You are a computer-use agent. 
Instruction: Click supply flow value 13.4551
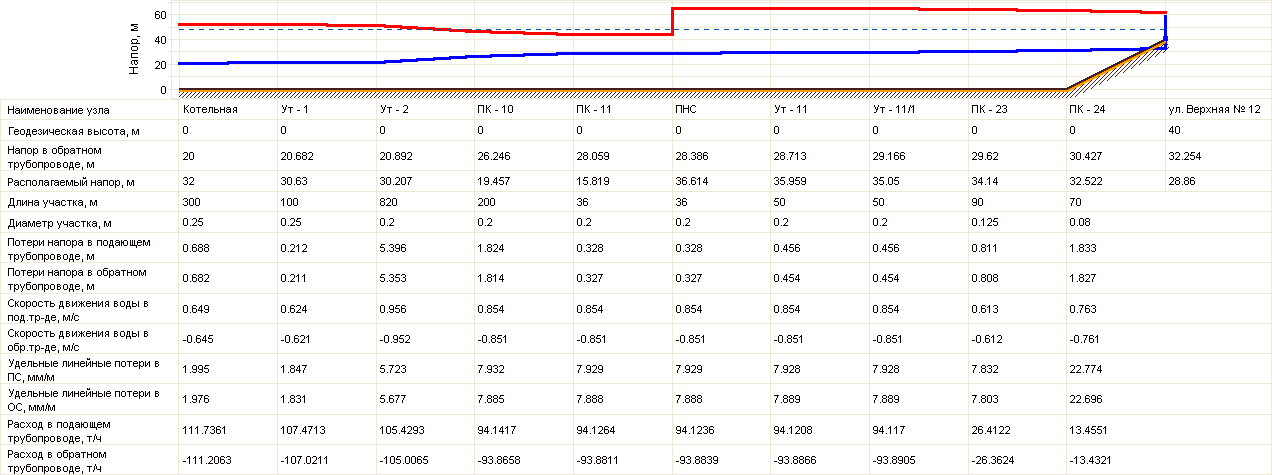(1090, 431)
